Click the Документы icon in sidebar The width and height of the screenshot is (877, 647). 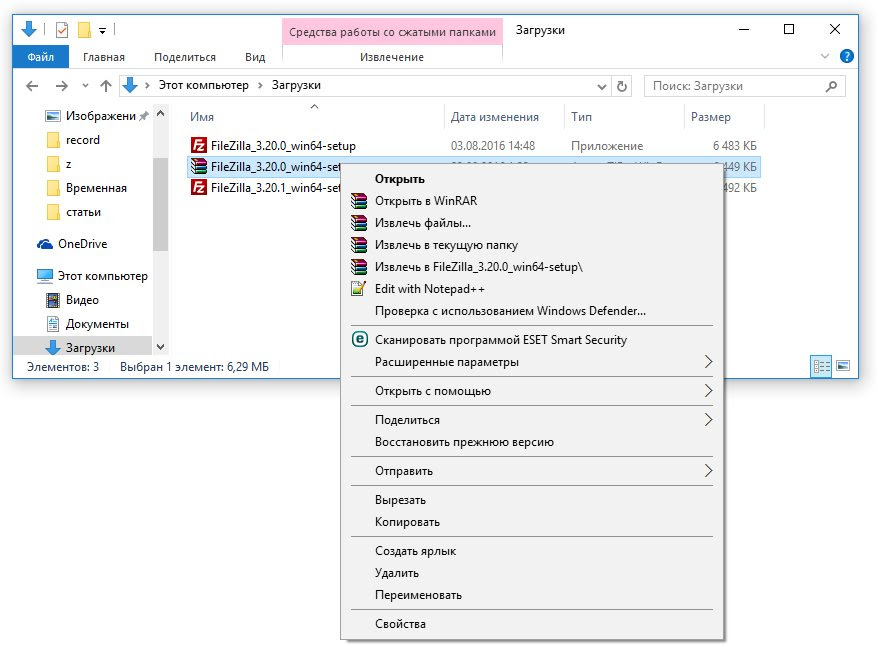[x=53, y=324]
